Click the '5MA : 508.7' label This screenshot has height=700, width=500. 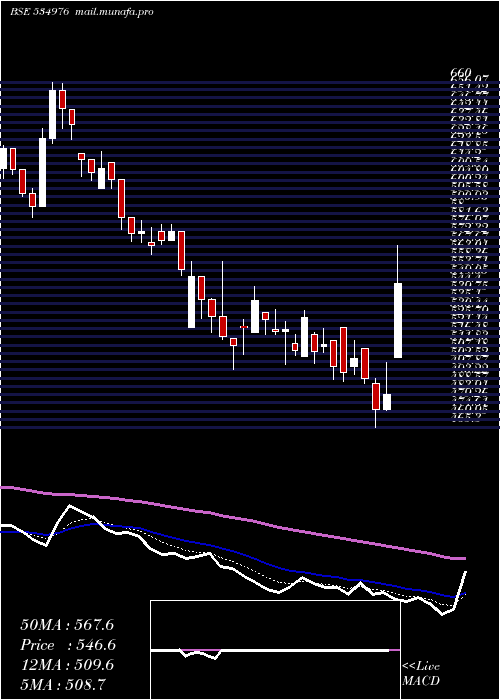pyautogui.click(x=62, y=684)
